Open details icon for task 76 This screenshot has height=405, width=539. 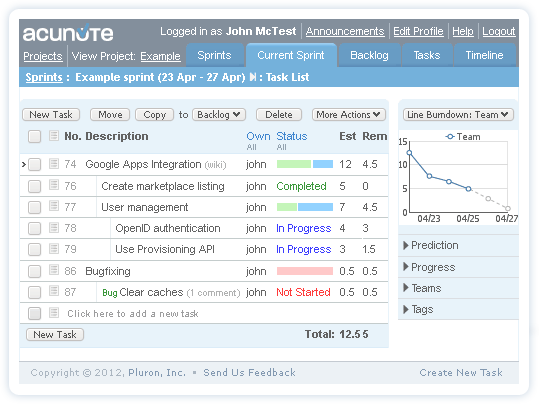(x=54, y=185)
